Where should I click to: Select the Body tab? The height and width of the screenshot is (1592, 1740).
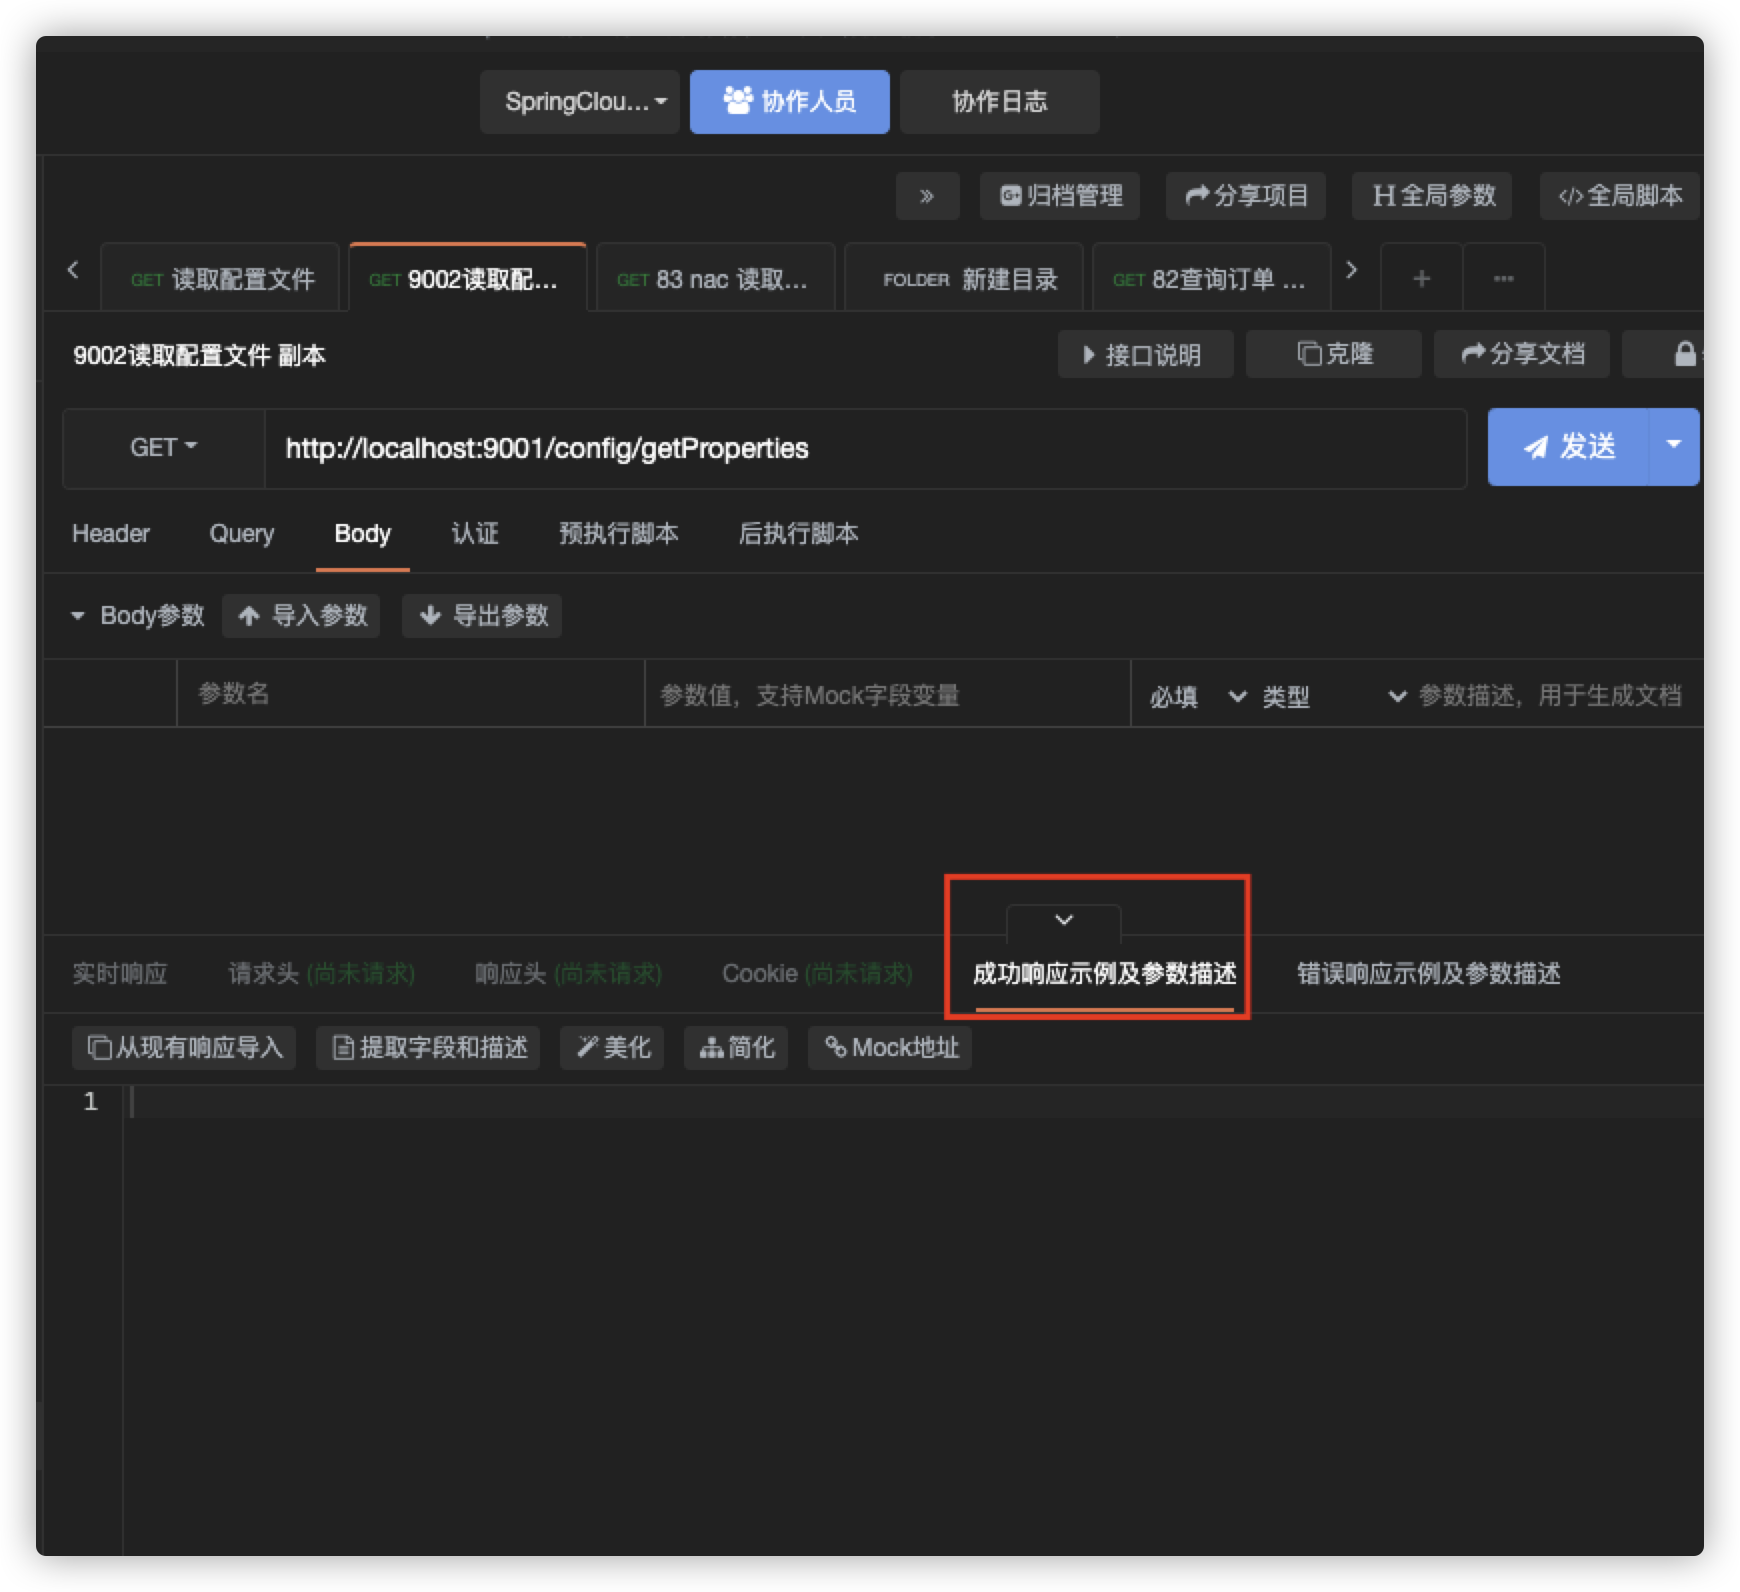coord(362,534)
